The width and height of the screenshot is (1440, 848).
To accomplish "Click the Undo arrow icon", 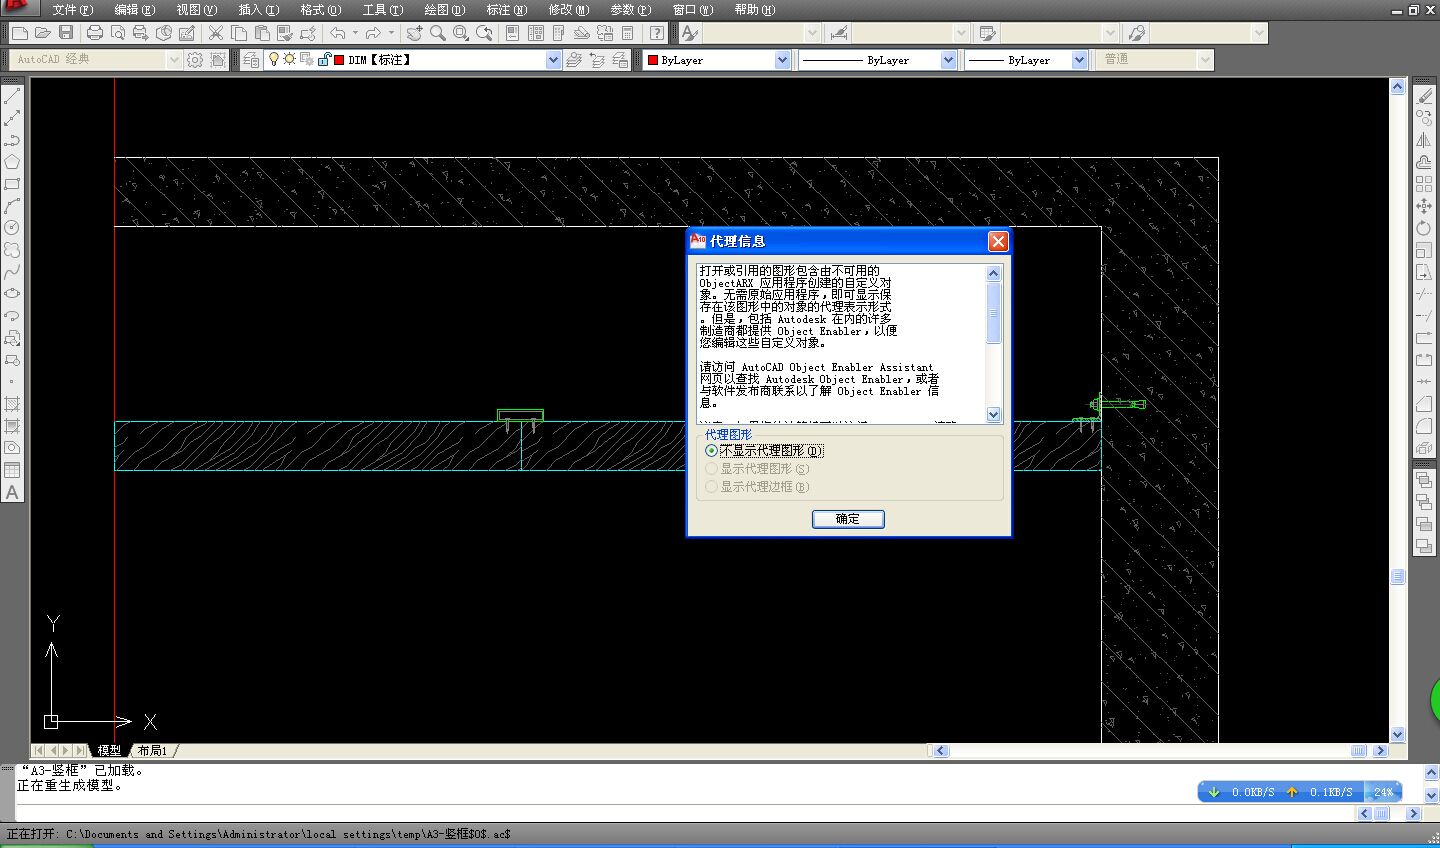I will tap(338, 33).
